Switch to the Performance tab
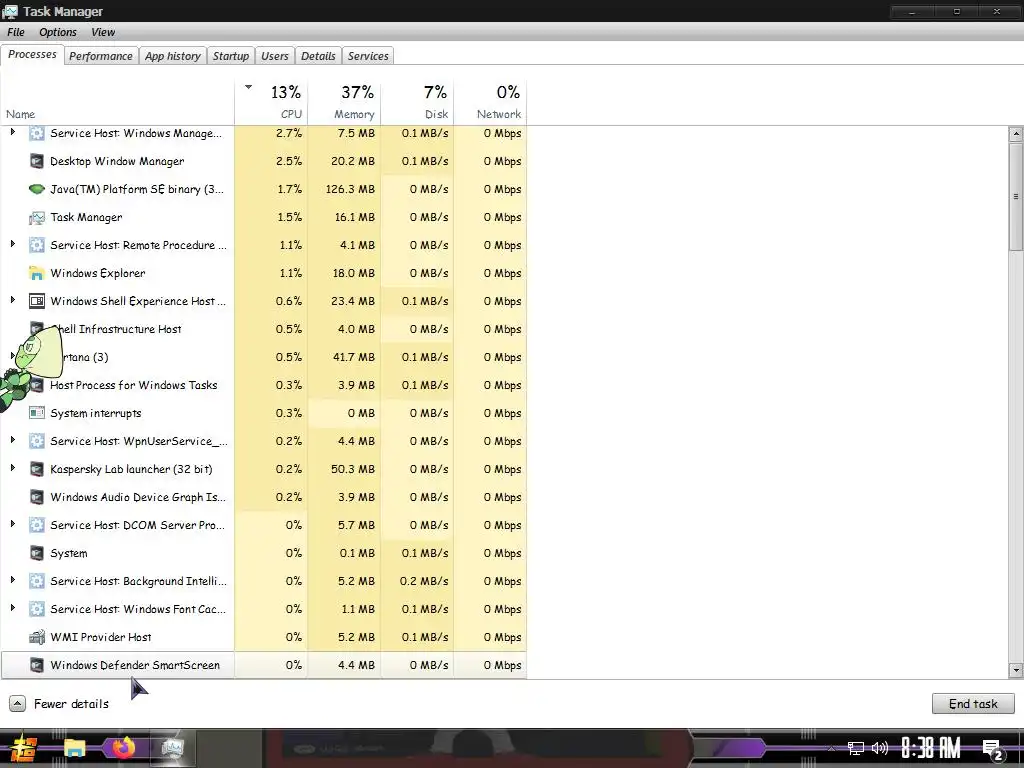 pyautogui.click(x=101, y=56)
